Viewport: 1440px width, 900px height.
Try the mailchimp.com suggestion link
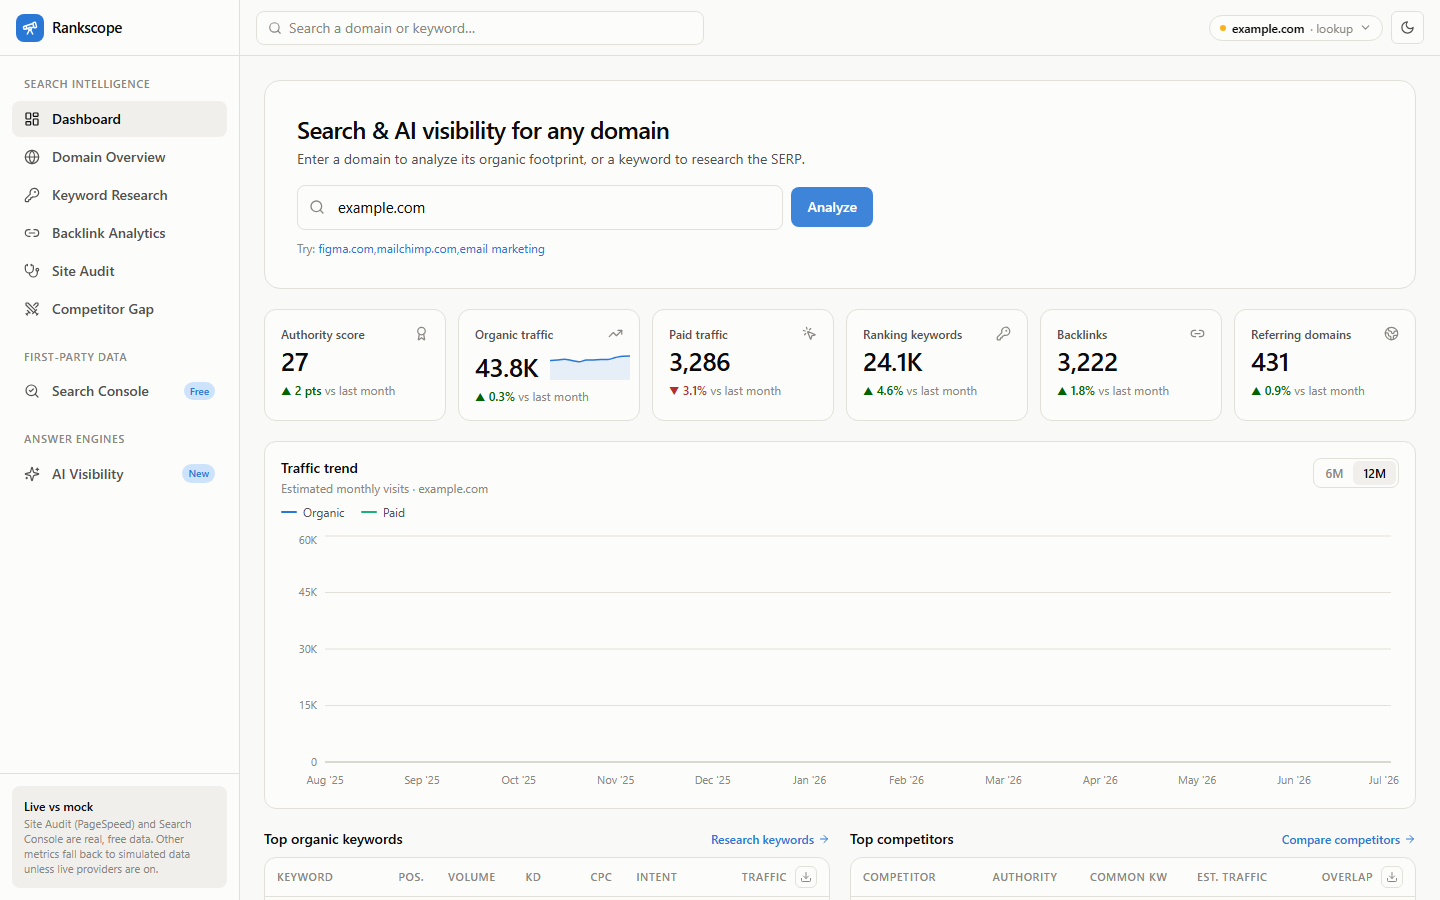pyautogui.click(x=417, y=249)
